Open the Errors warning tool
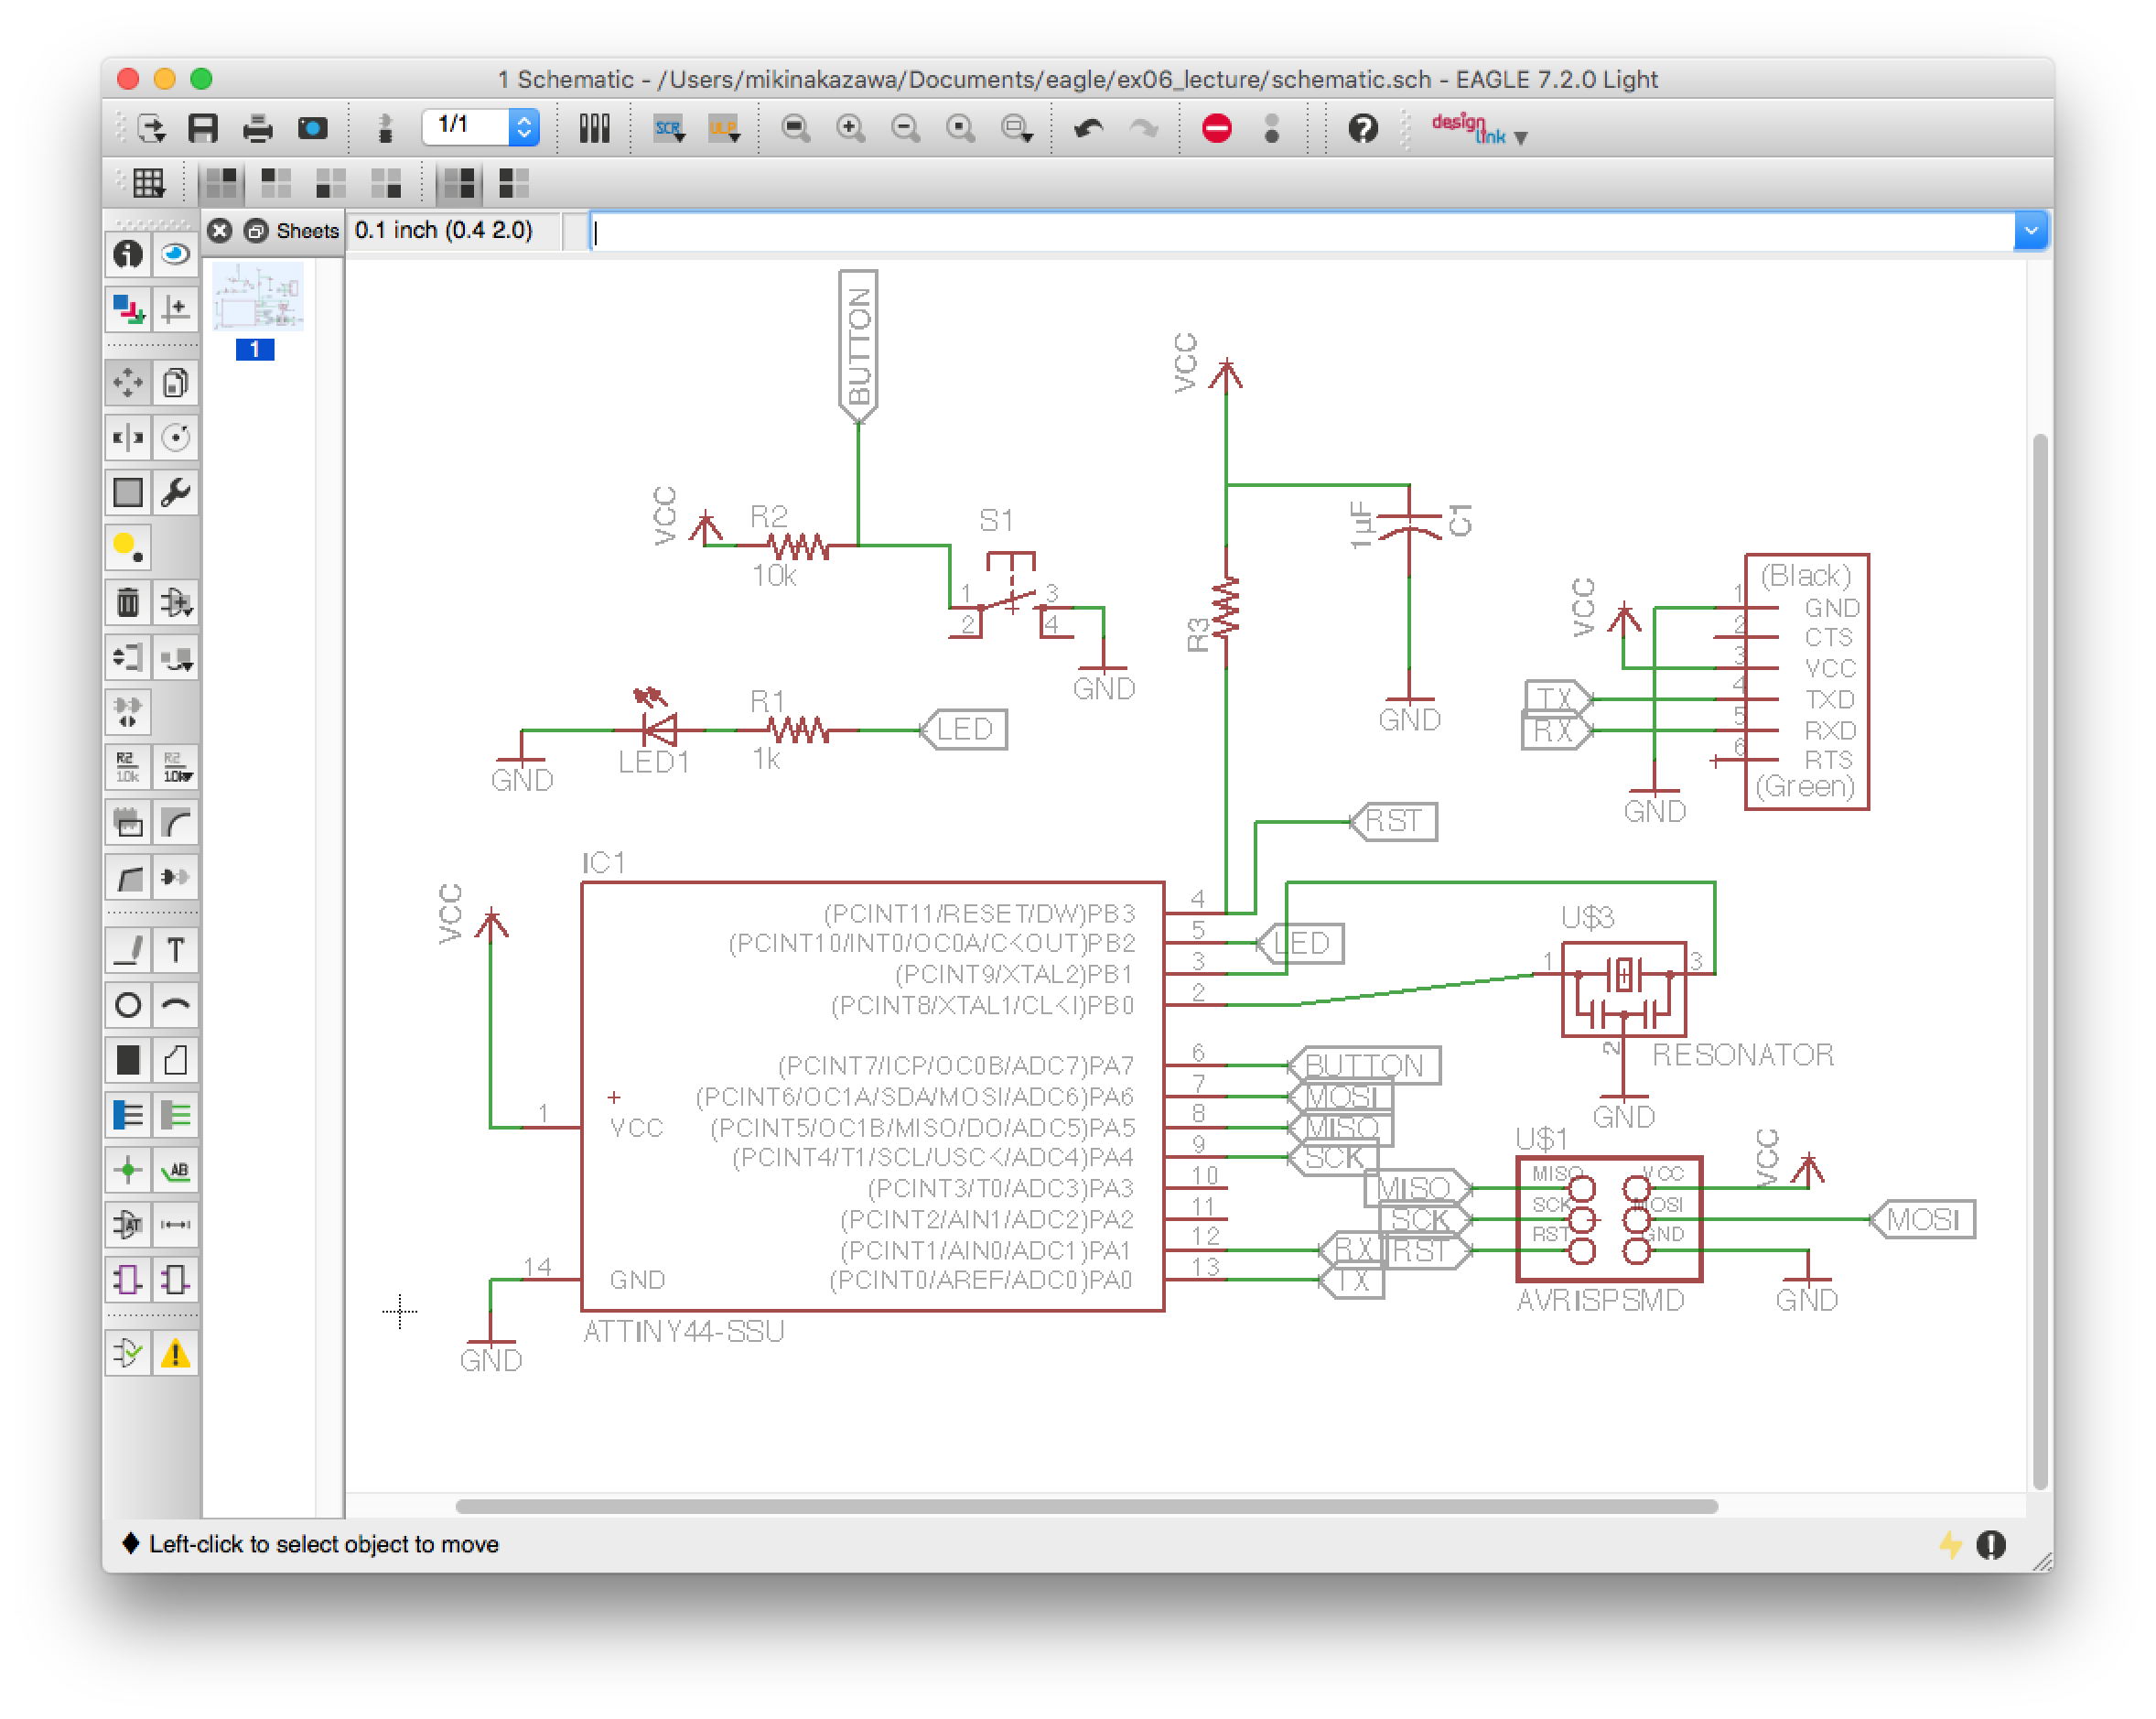This screenshot has width=2156, height=1719. (176, 1353)
